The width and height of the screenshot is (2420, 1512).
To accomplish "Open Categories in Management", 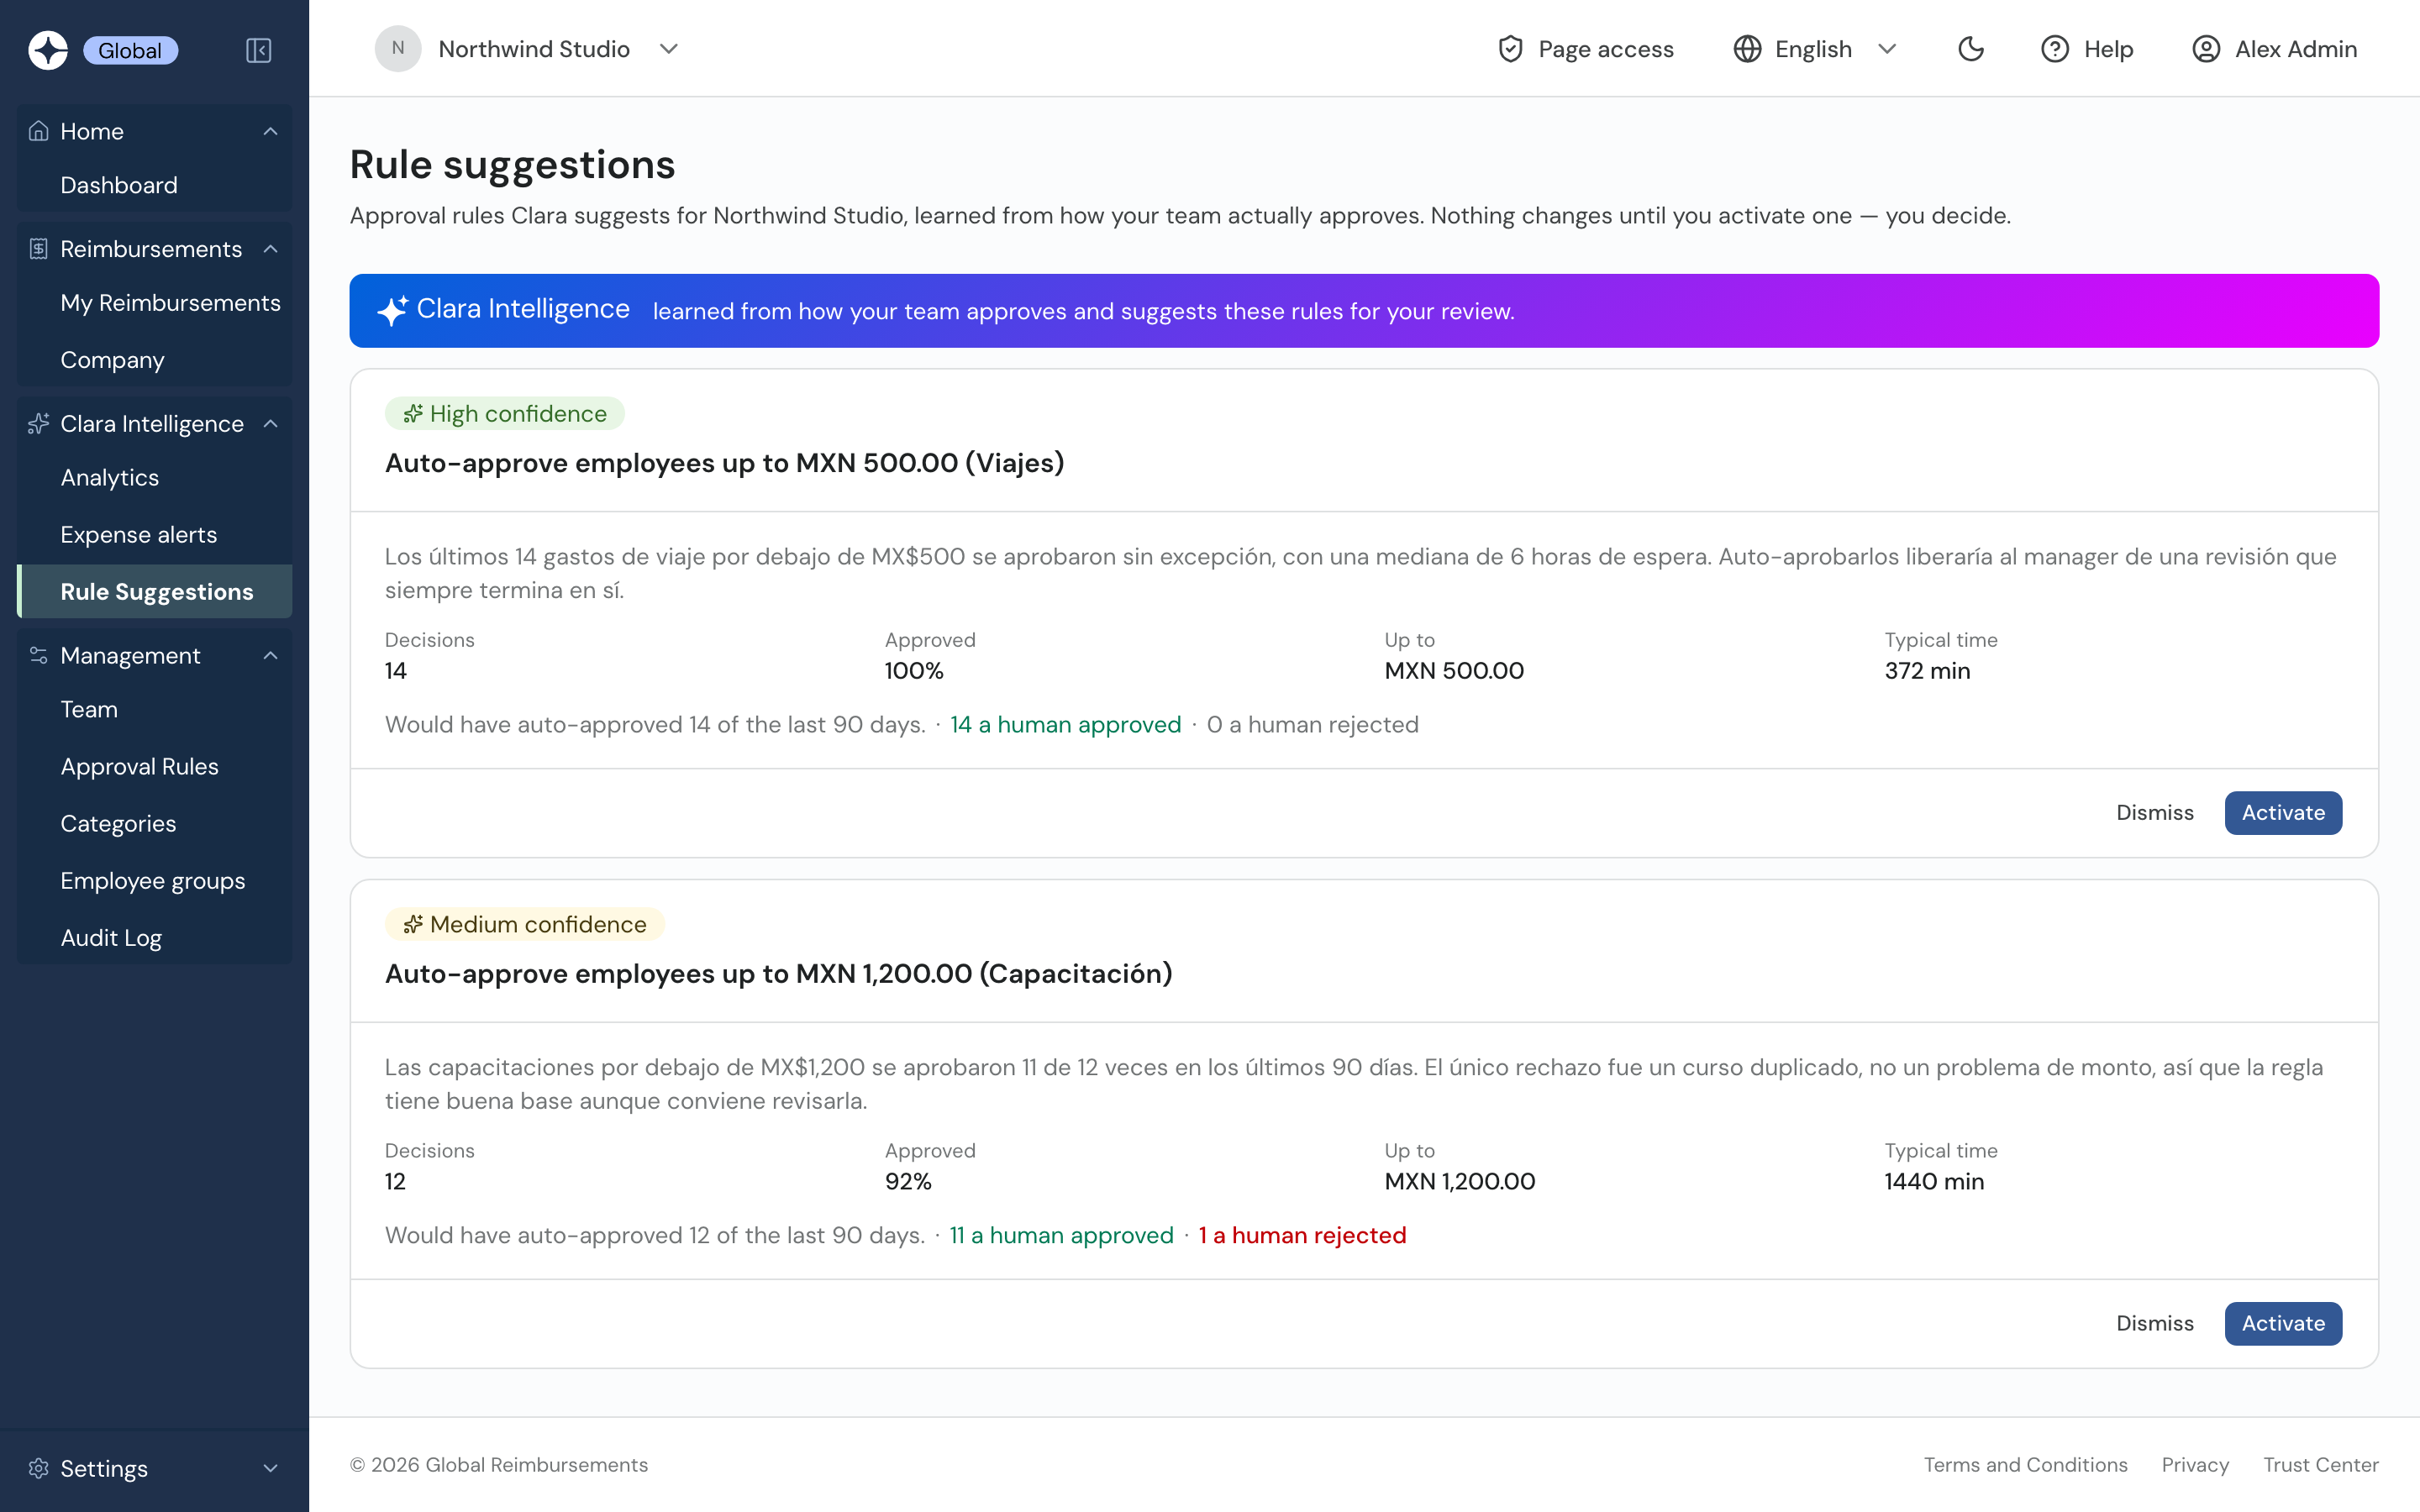I will point(155,824).
